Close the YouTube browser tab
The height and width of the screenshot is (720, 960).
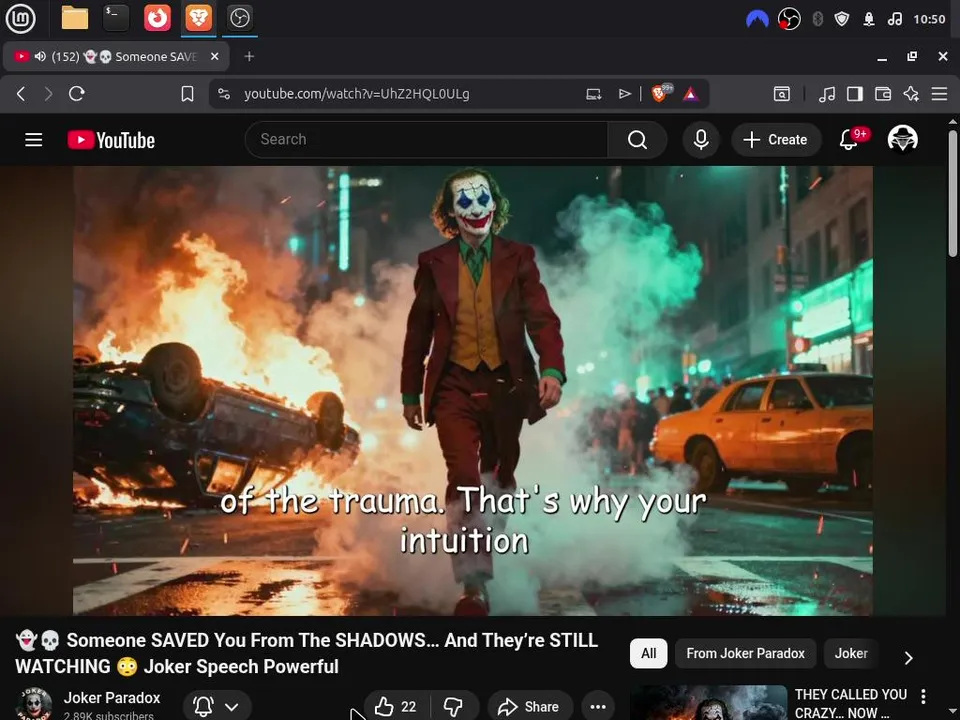click(x=214, y=56)
